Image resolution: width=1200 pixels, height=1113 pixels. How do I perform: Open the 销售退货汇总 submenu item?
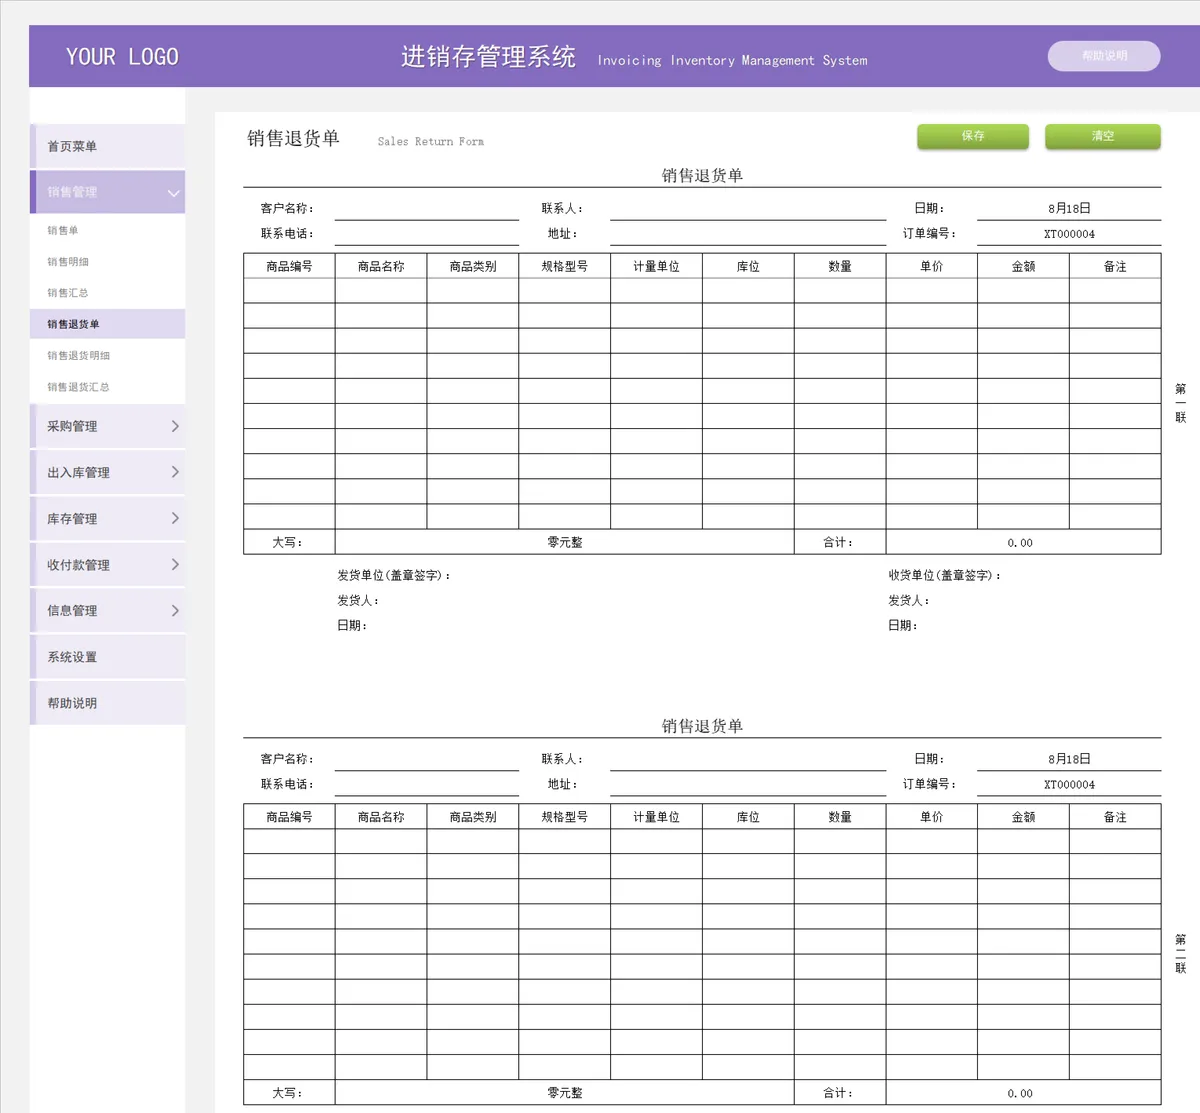[x=78, y=387]
